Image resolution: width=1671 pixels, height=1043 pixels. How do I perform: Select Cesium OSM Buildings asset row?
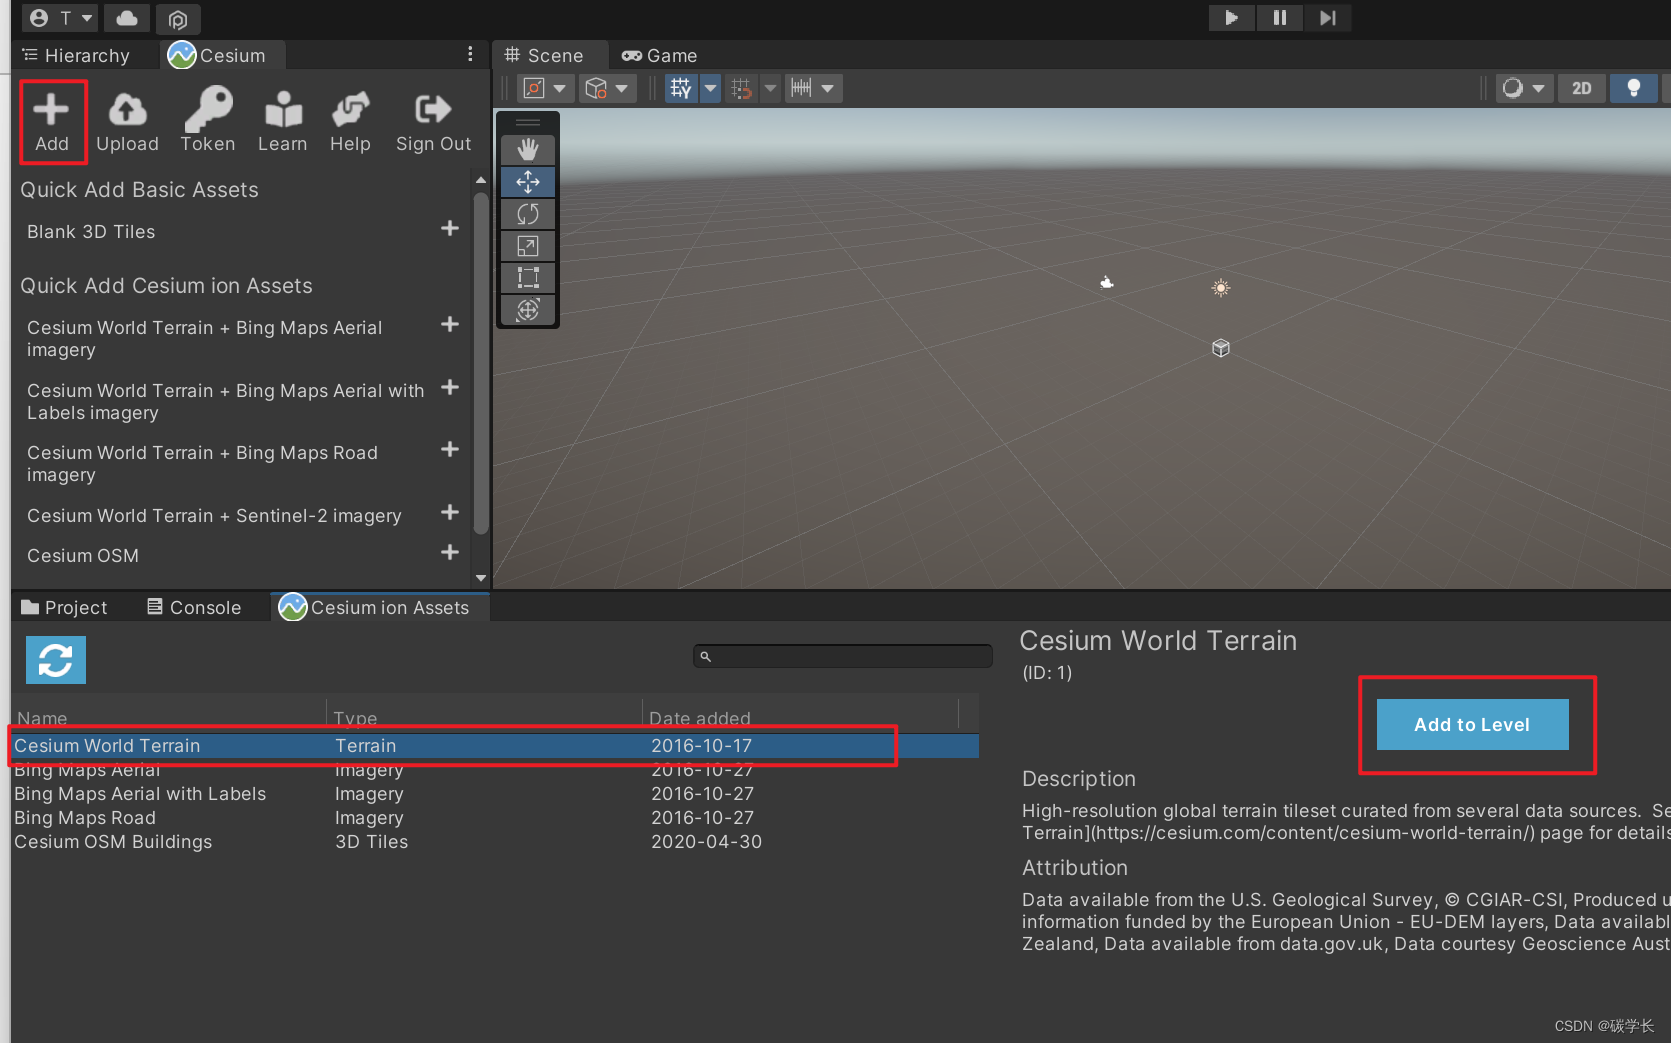[x=496, y=842]
